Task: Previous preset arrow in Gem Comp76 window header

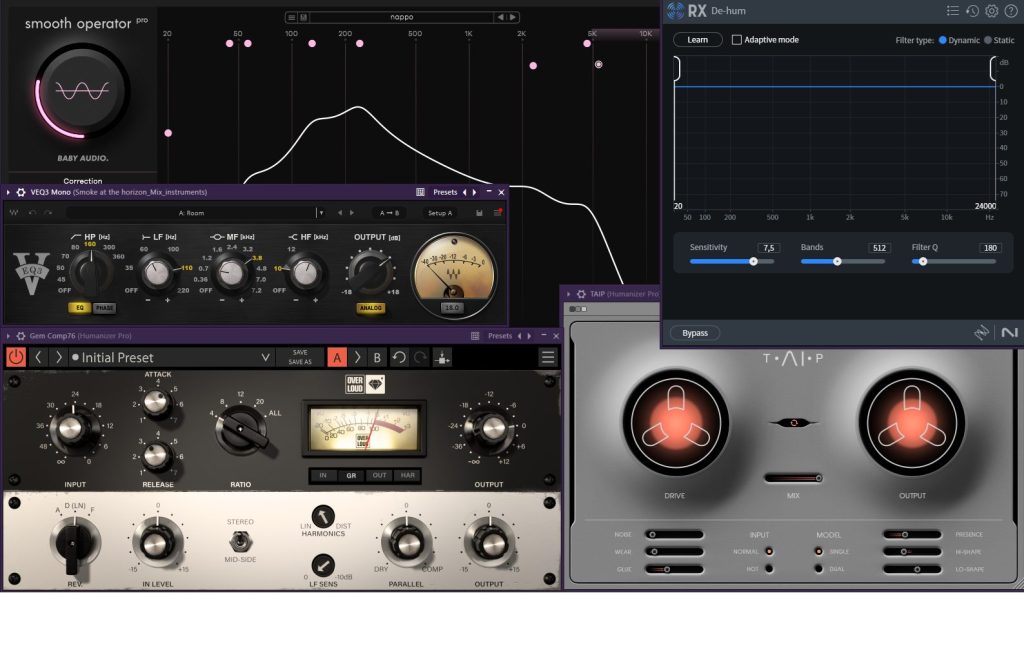Action: pos(520,336)
